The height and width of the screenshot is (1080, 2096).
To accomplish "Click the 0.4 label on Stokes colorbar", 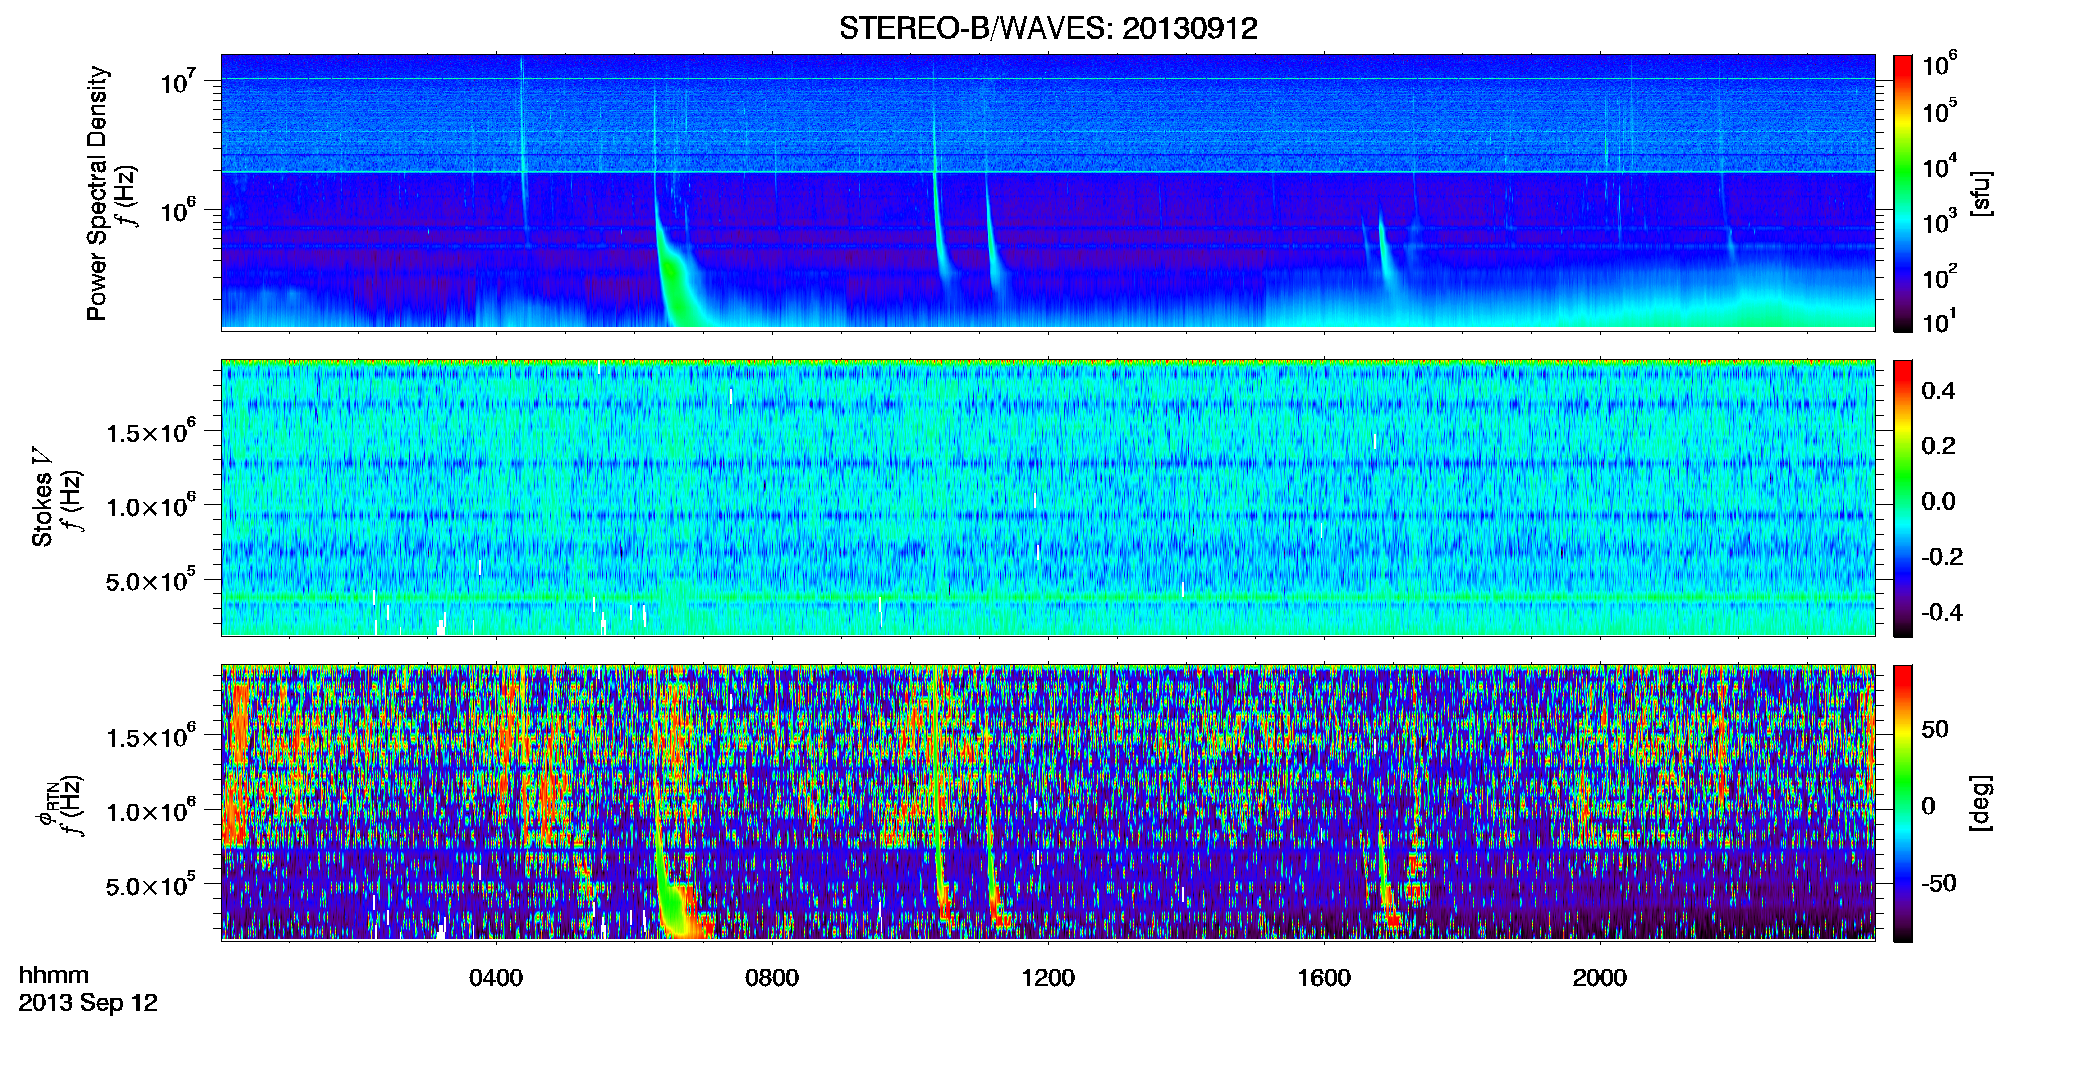I will tap(1938, 391).
